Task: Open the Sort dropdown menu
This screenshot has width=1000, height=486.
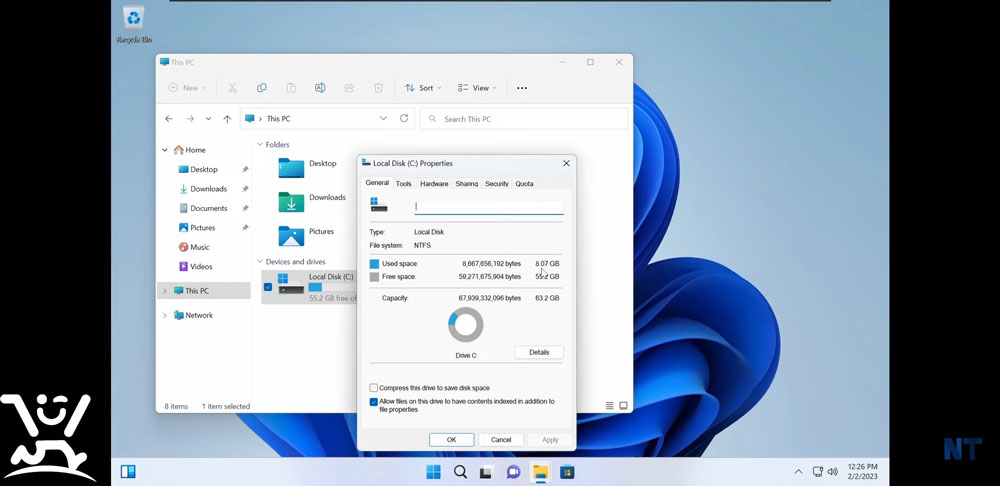Action: click(x=423, y=88)
